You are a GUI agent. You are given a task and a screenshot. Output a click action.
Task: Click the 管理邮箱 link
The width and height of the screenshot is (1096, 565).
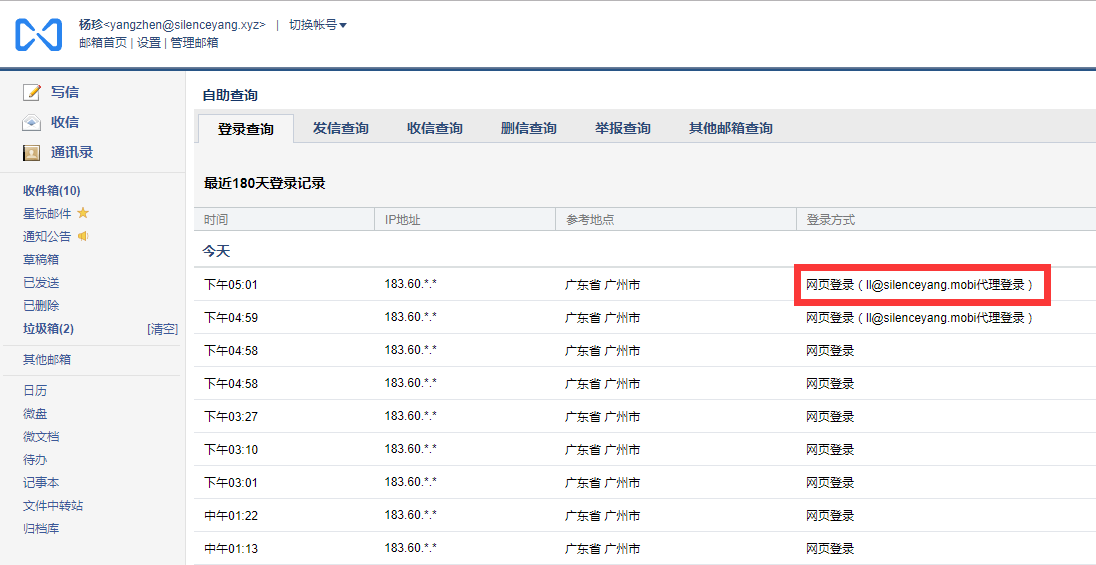pos(194,43)
